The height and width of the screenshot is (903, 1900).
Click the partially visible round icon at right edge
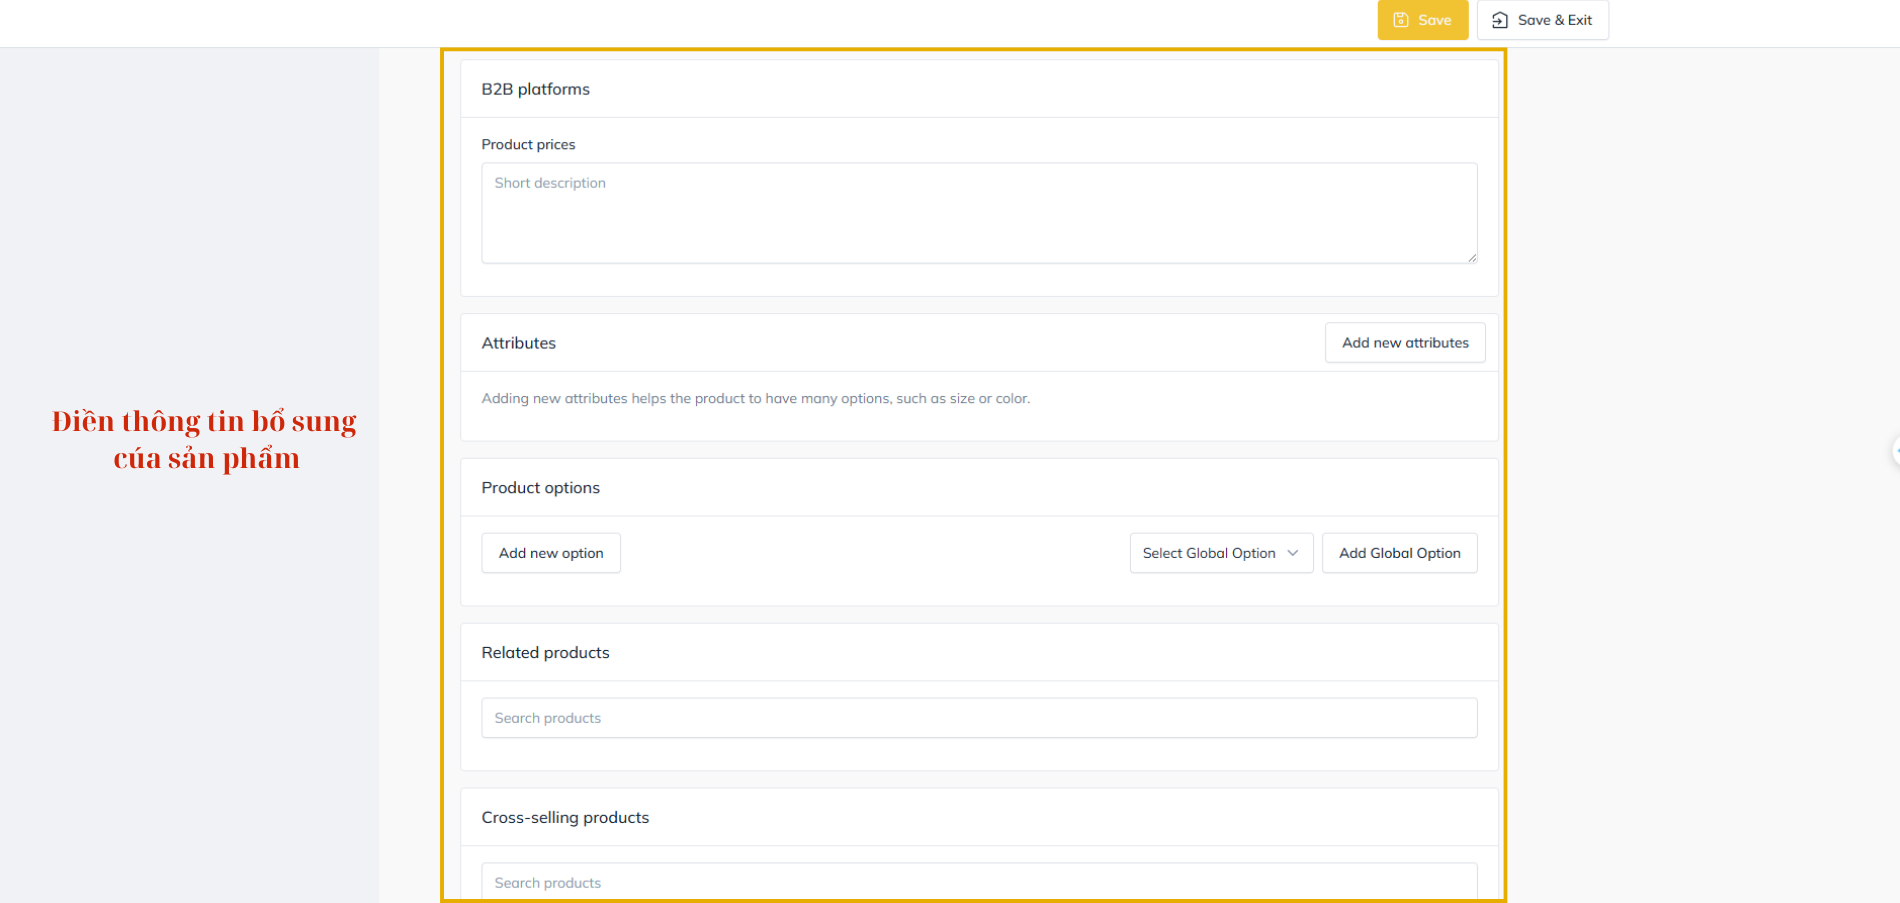[x=1895, y=450]
